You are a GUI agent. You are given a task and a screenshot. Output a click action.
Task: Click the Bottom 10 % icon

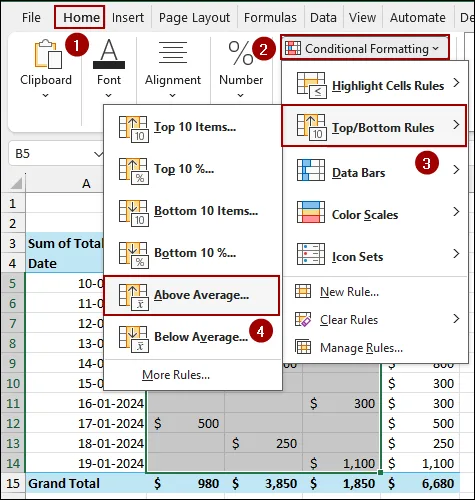pos(134,255)
